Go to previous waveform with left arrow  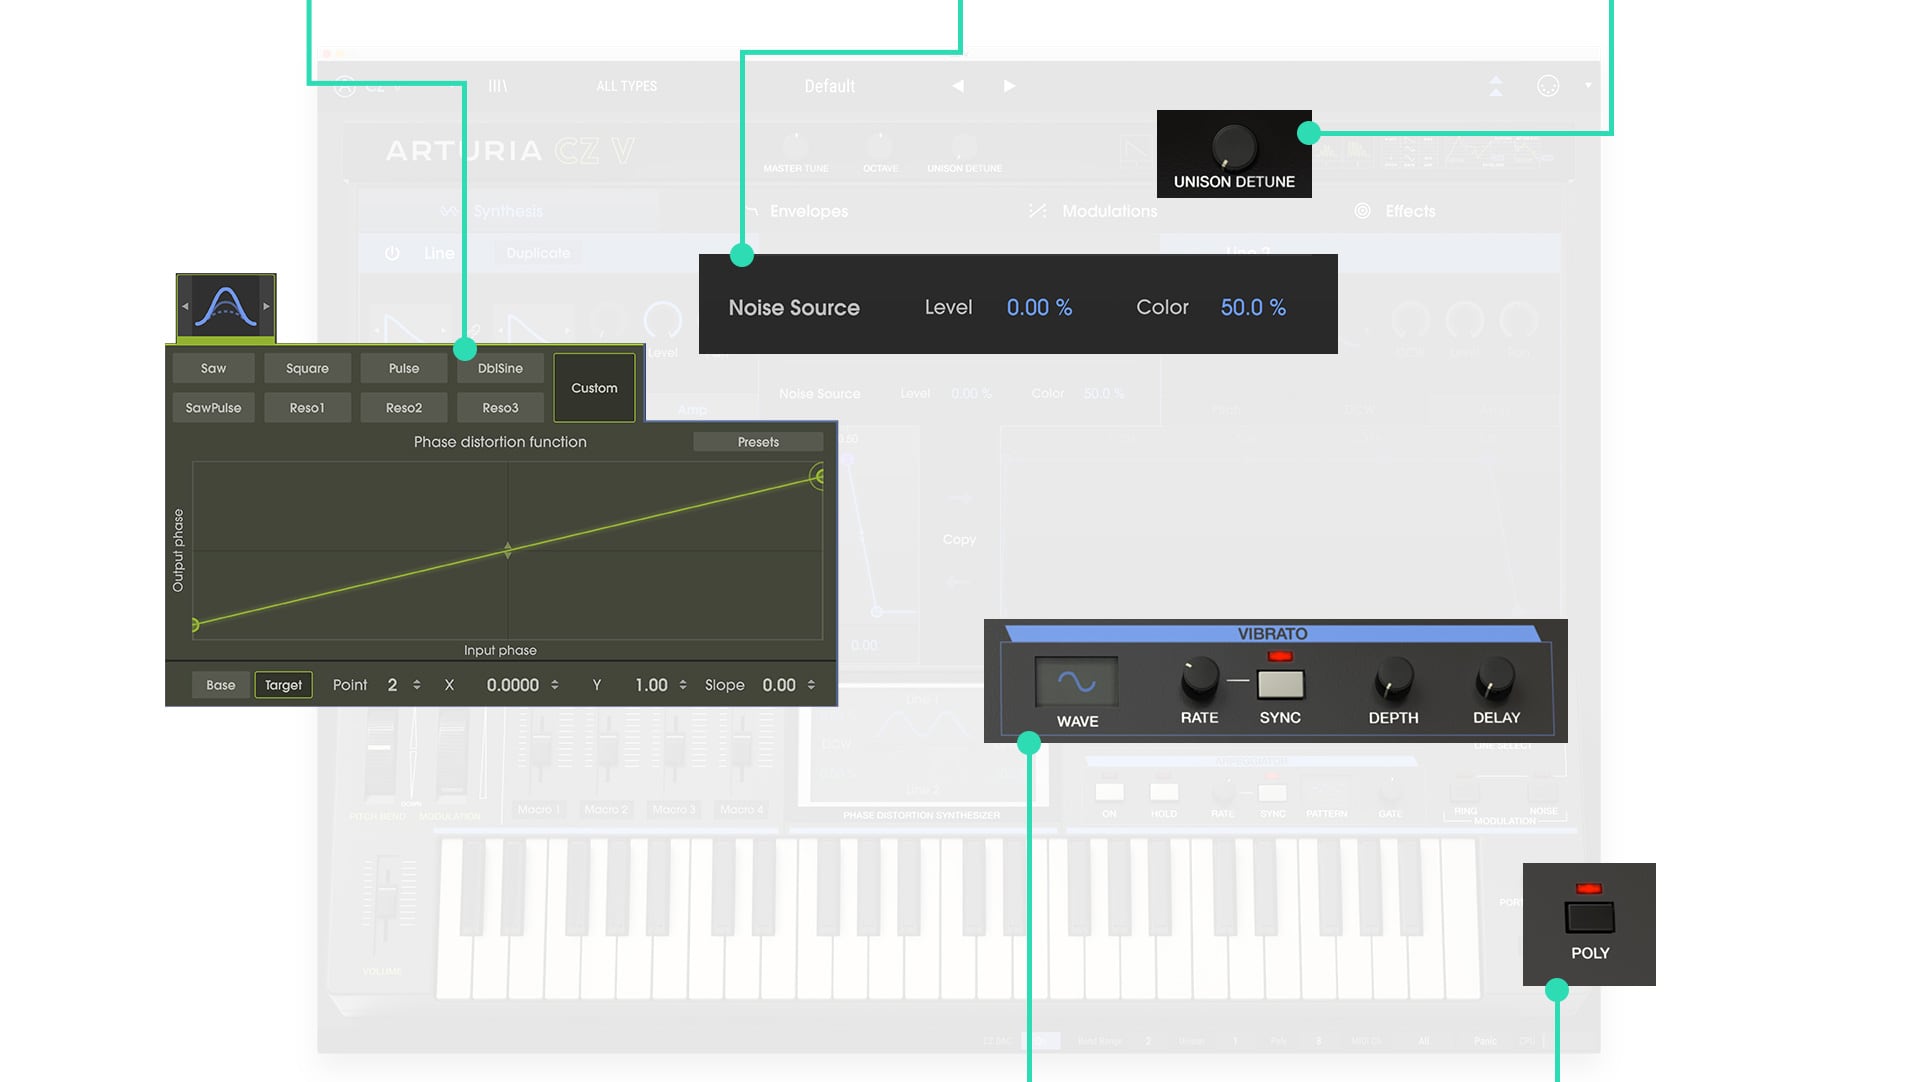tap(185, 306)
